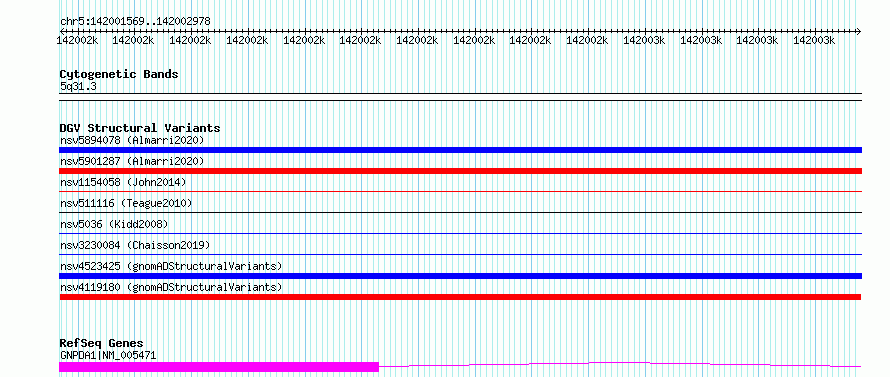
Task: Open the nsv511116 (Teague2010) variant label
Action: [x=126, y=203]
